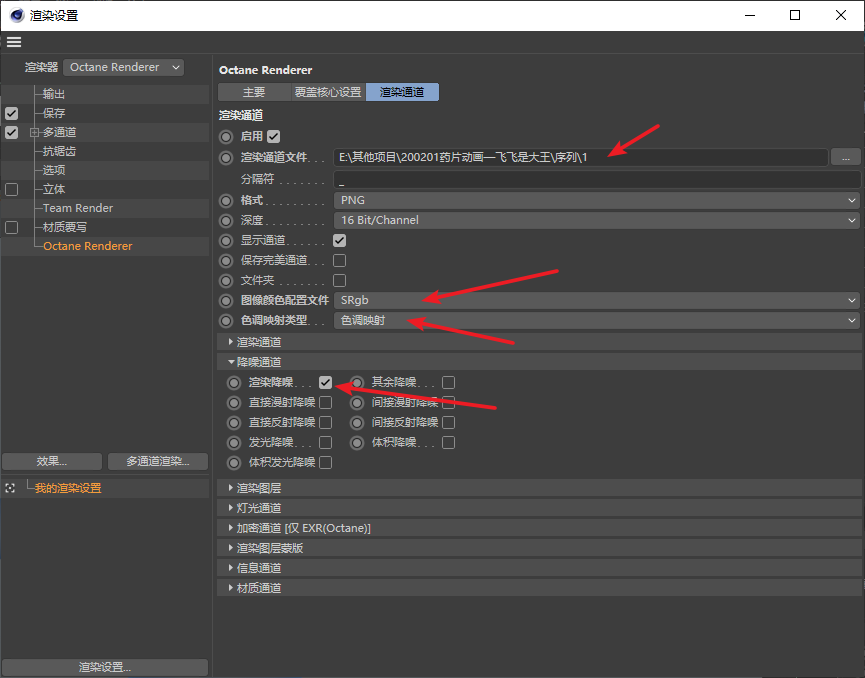The image size is (865, 678).
Task: Enable the 材质覆写 checkbox
Action: click(x=12, y=228)
